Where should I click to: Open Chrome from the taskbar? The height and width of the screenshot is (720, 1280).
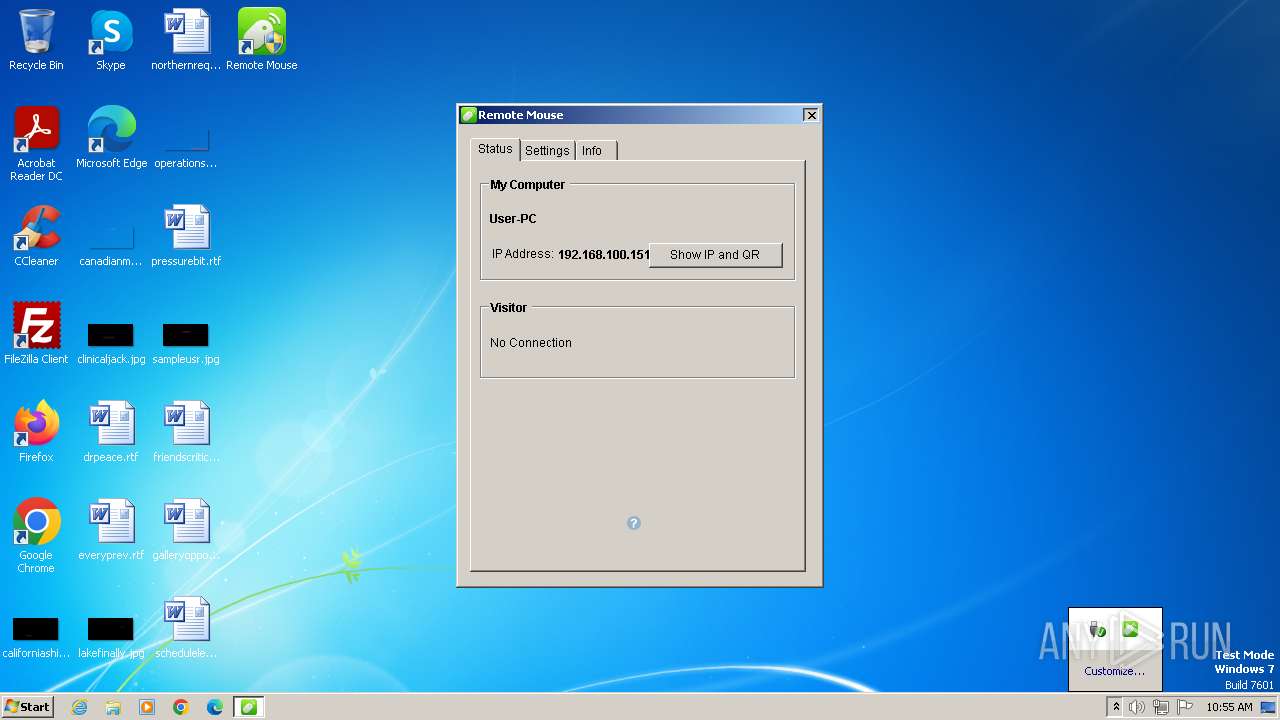(x=181, y=707)
